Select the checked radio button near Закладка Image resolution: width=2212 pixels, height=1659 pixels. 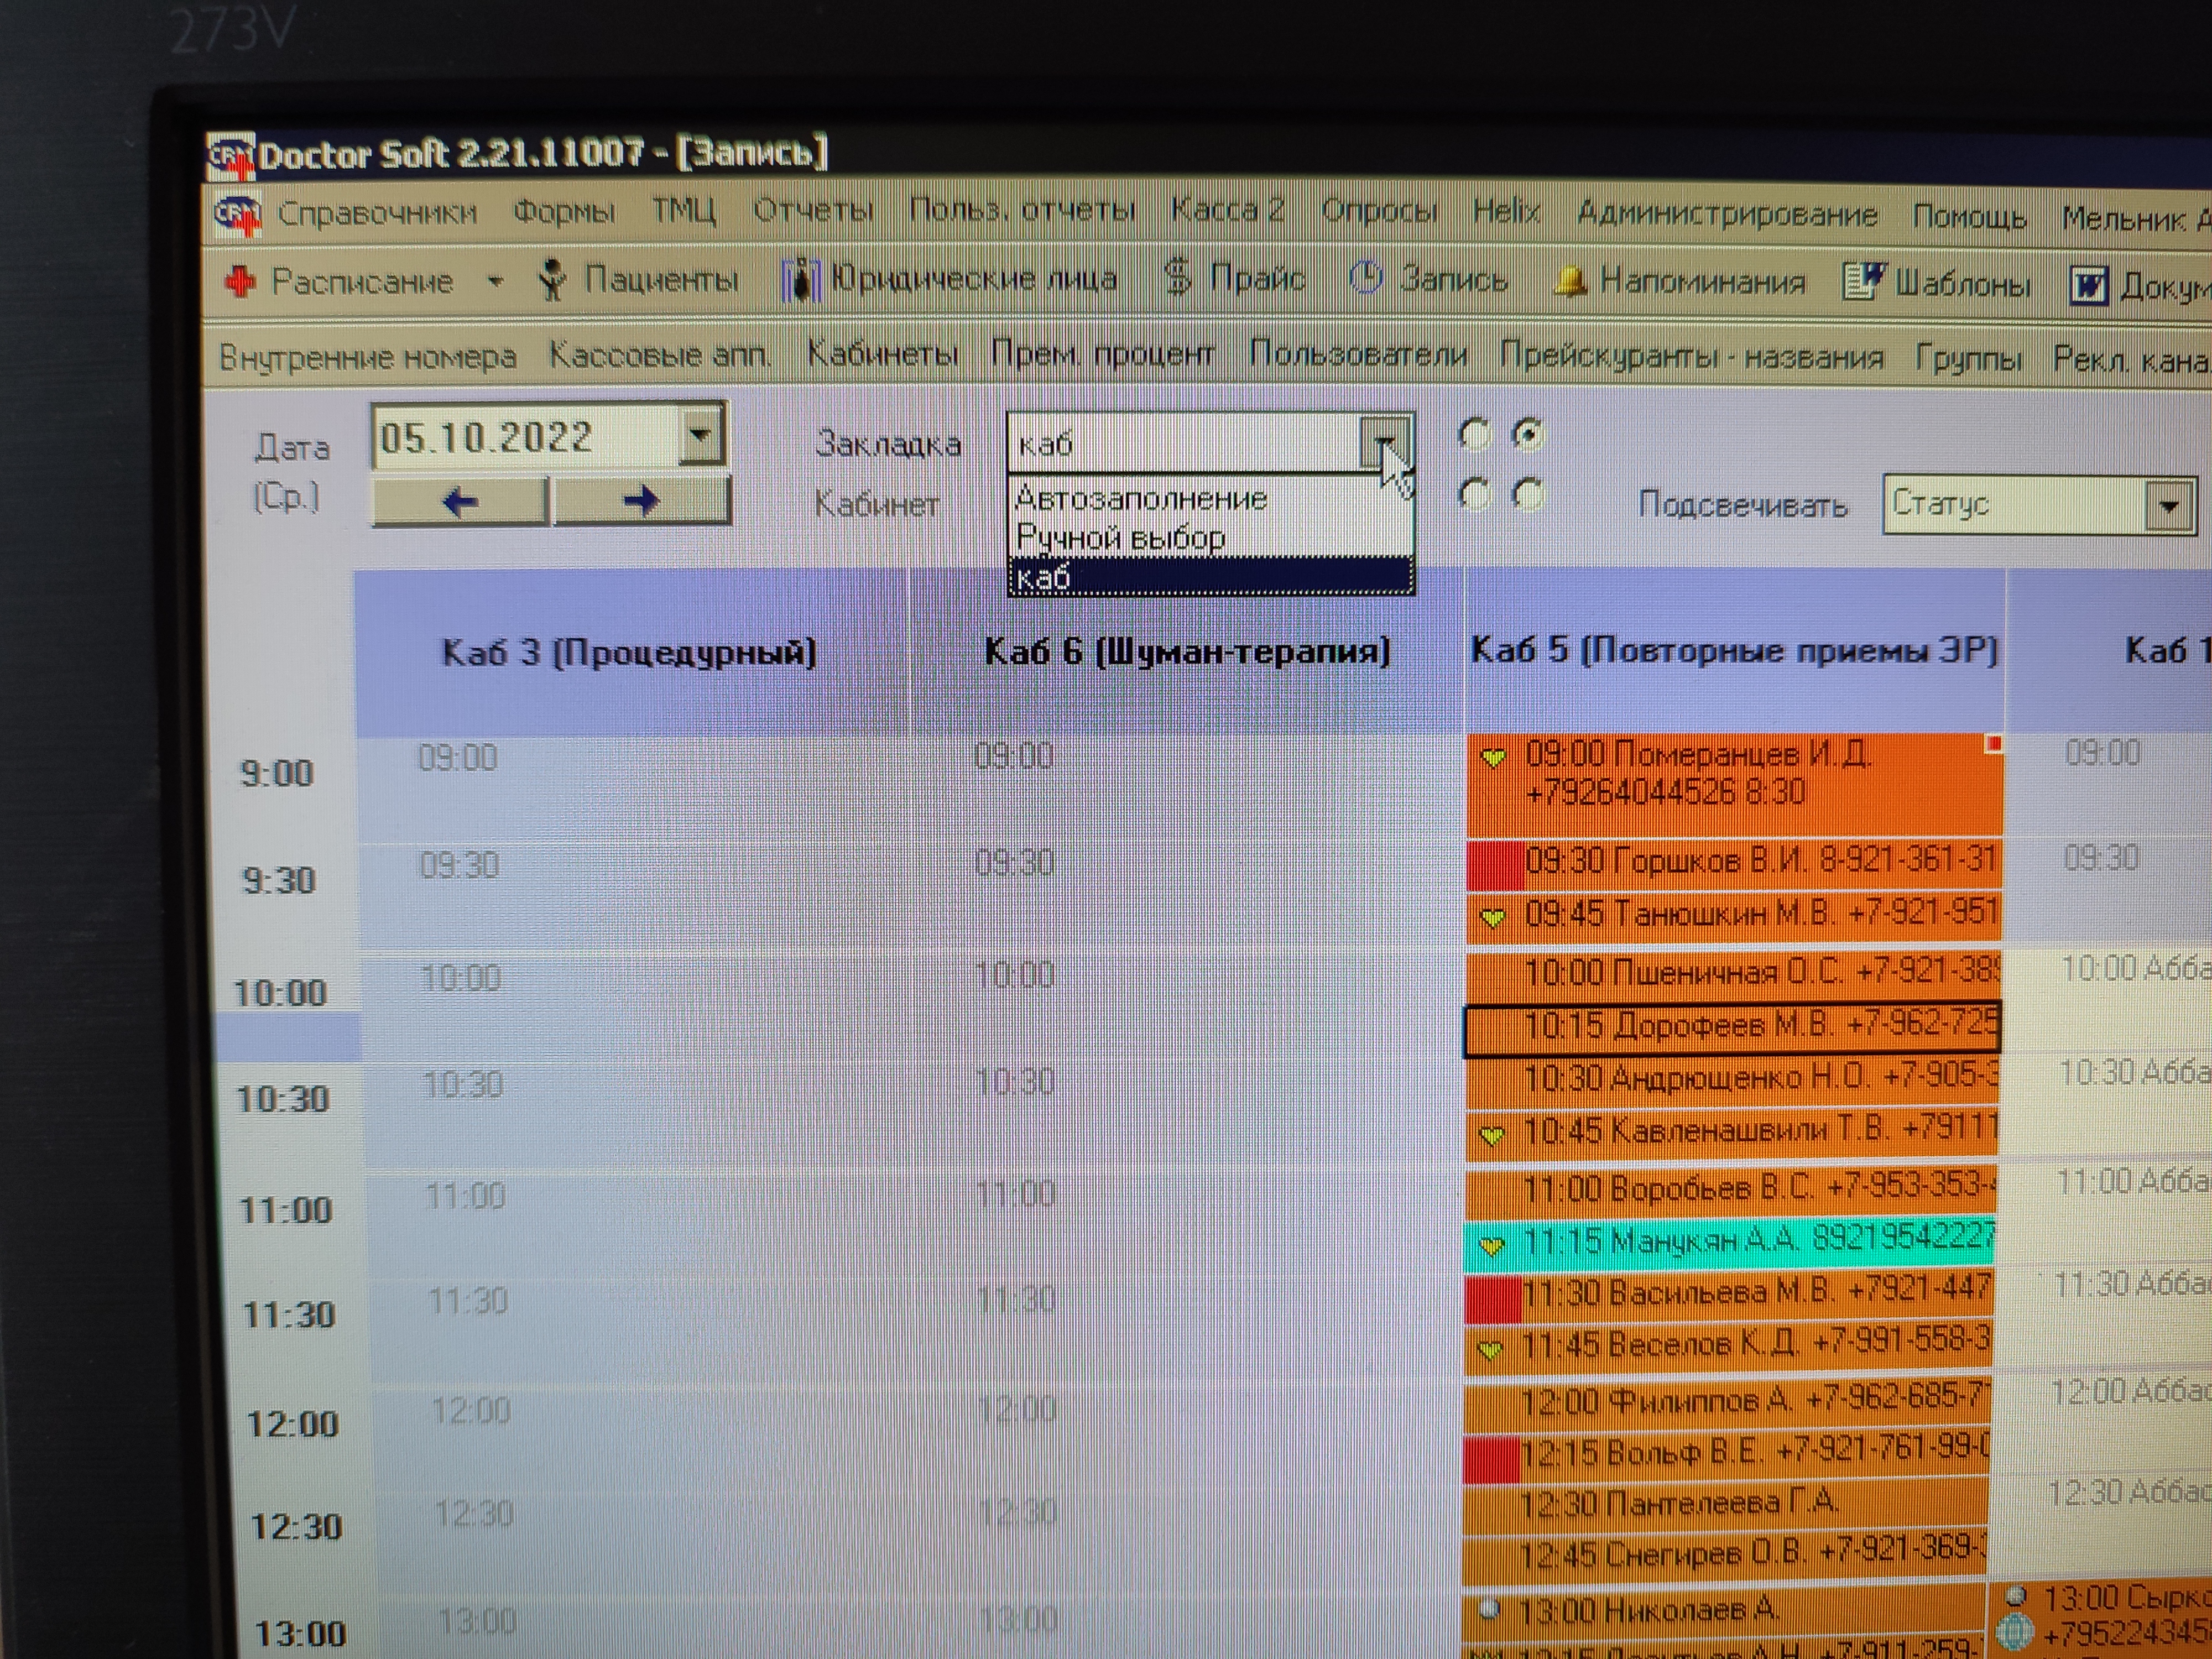click(1528, 434)
